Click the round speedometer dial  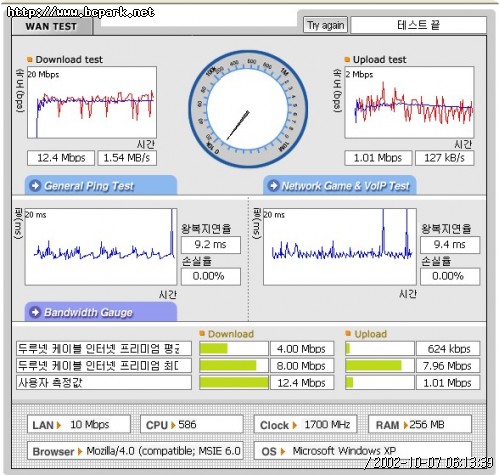tap(248, 109)
